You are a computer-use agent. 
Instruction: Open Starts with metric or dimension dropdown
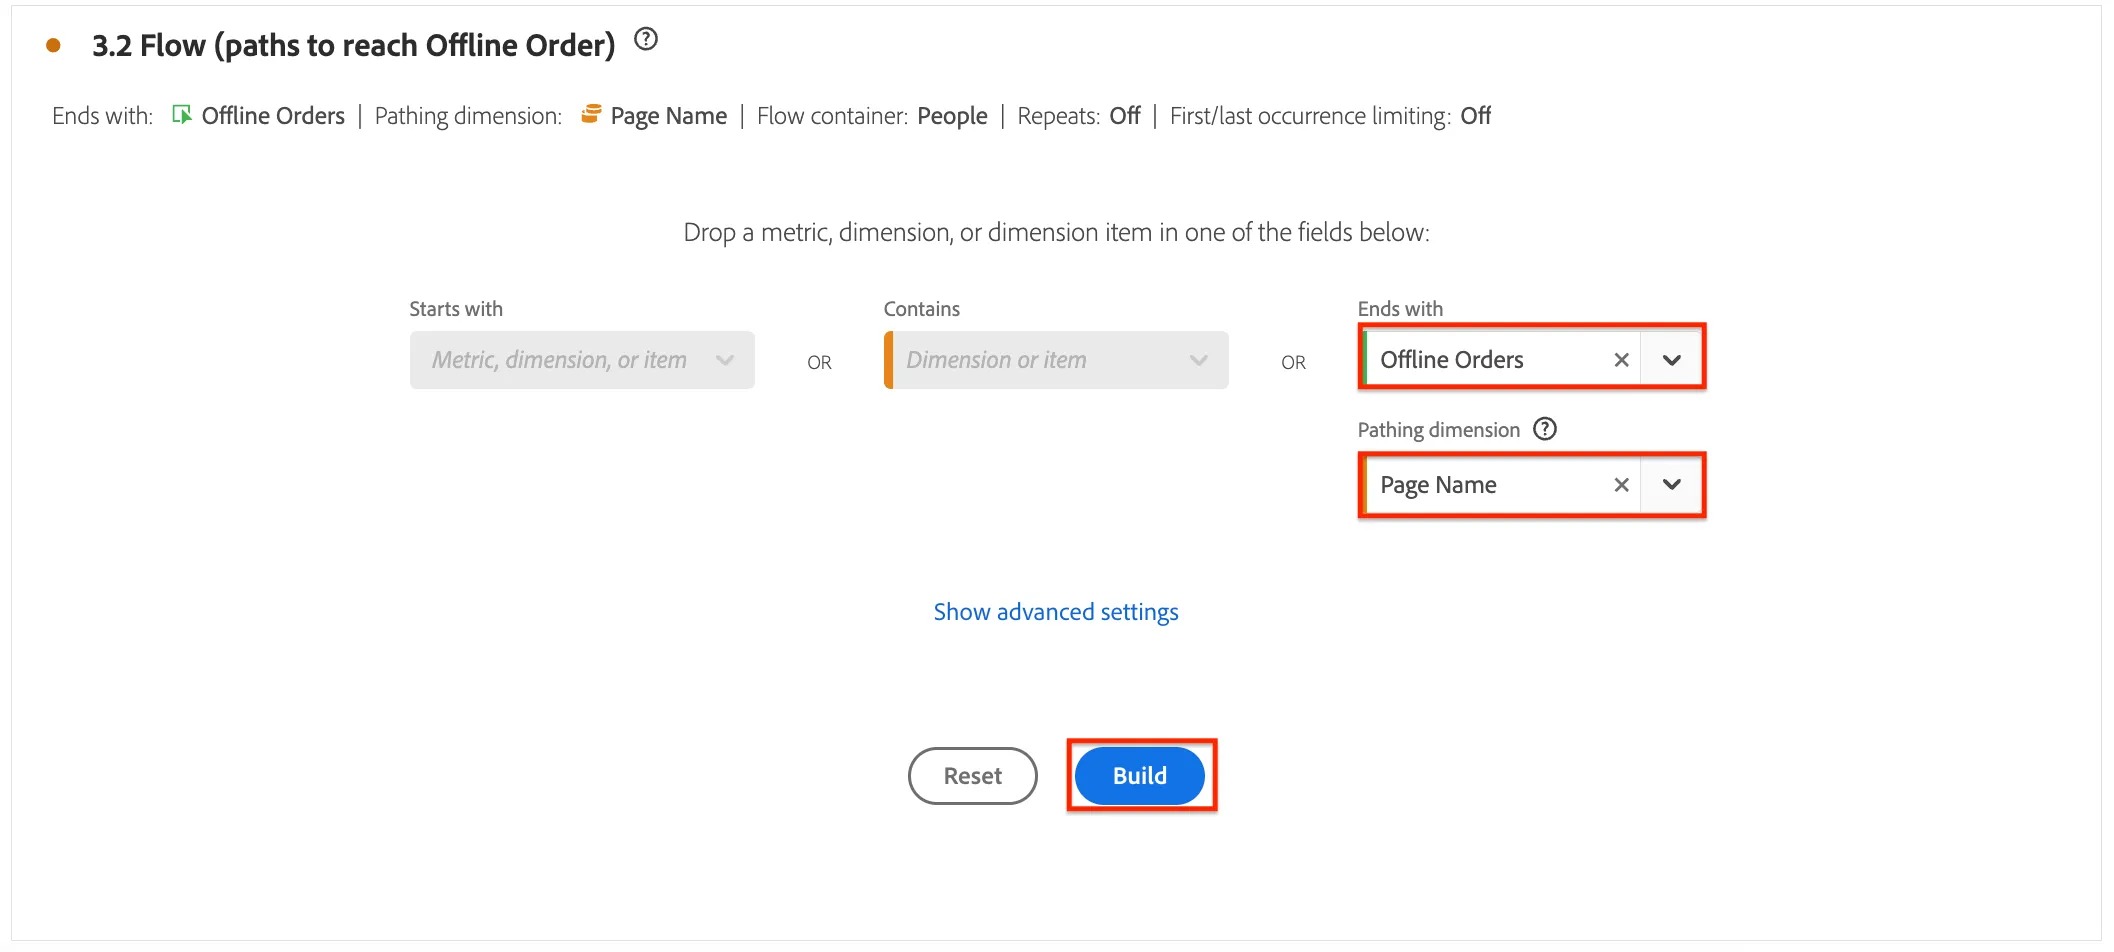coord(582,360)
